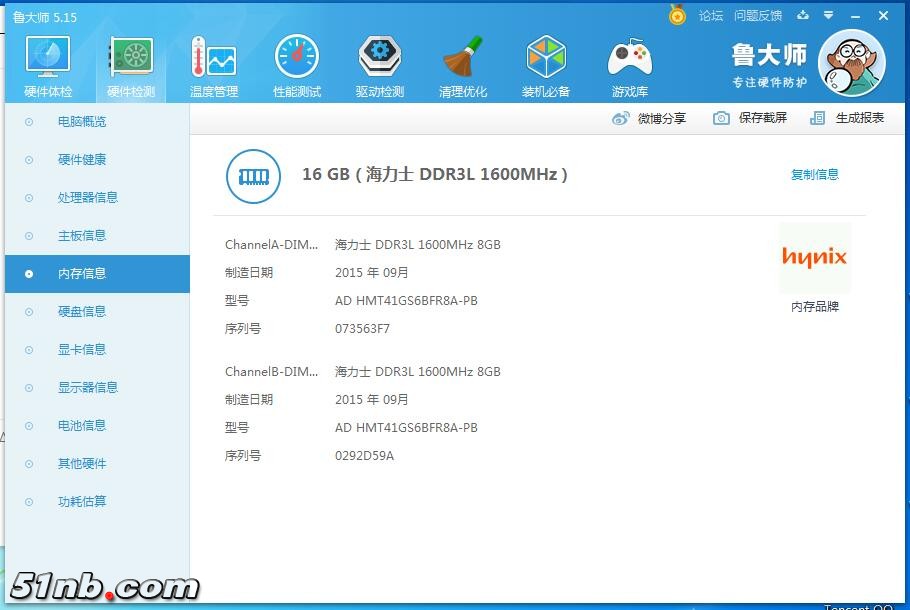Click the 清理优化 broom icon
910x610 pixels.
(463, 66)
